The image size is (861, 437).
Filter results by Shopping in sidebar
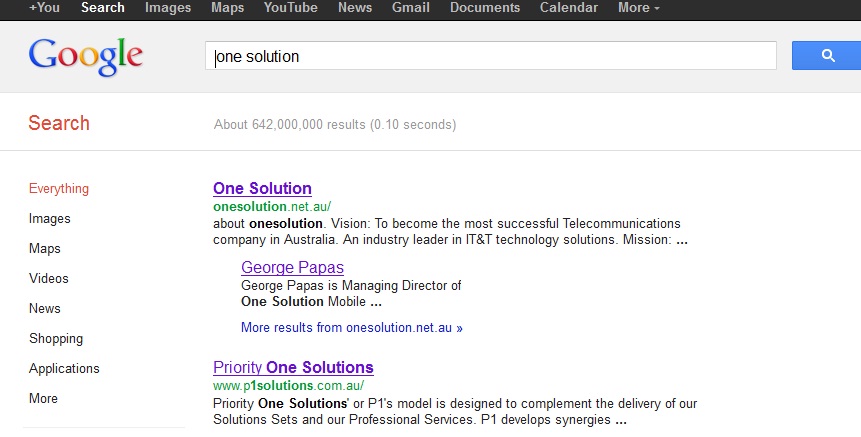[x=56, y=338]
